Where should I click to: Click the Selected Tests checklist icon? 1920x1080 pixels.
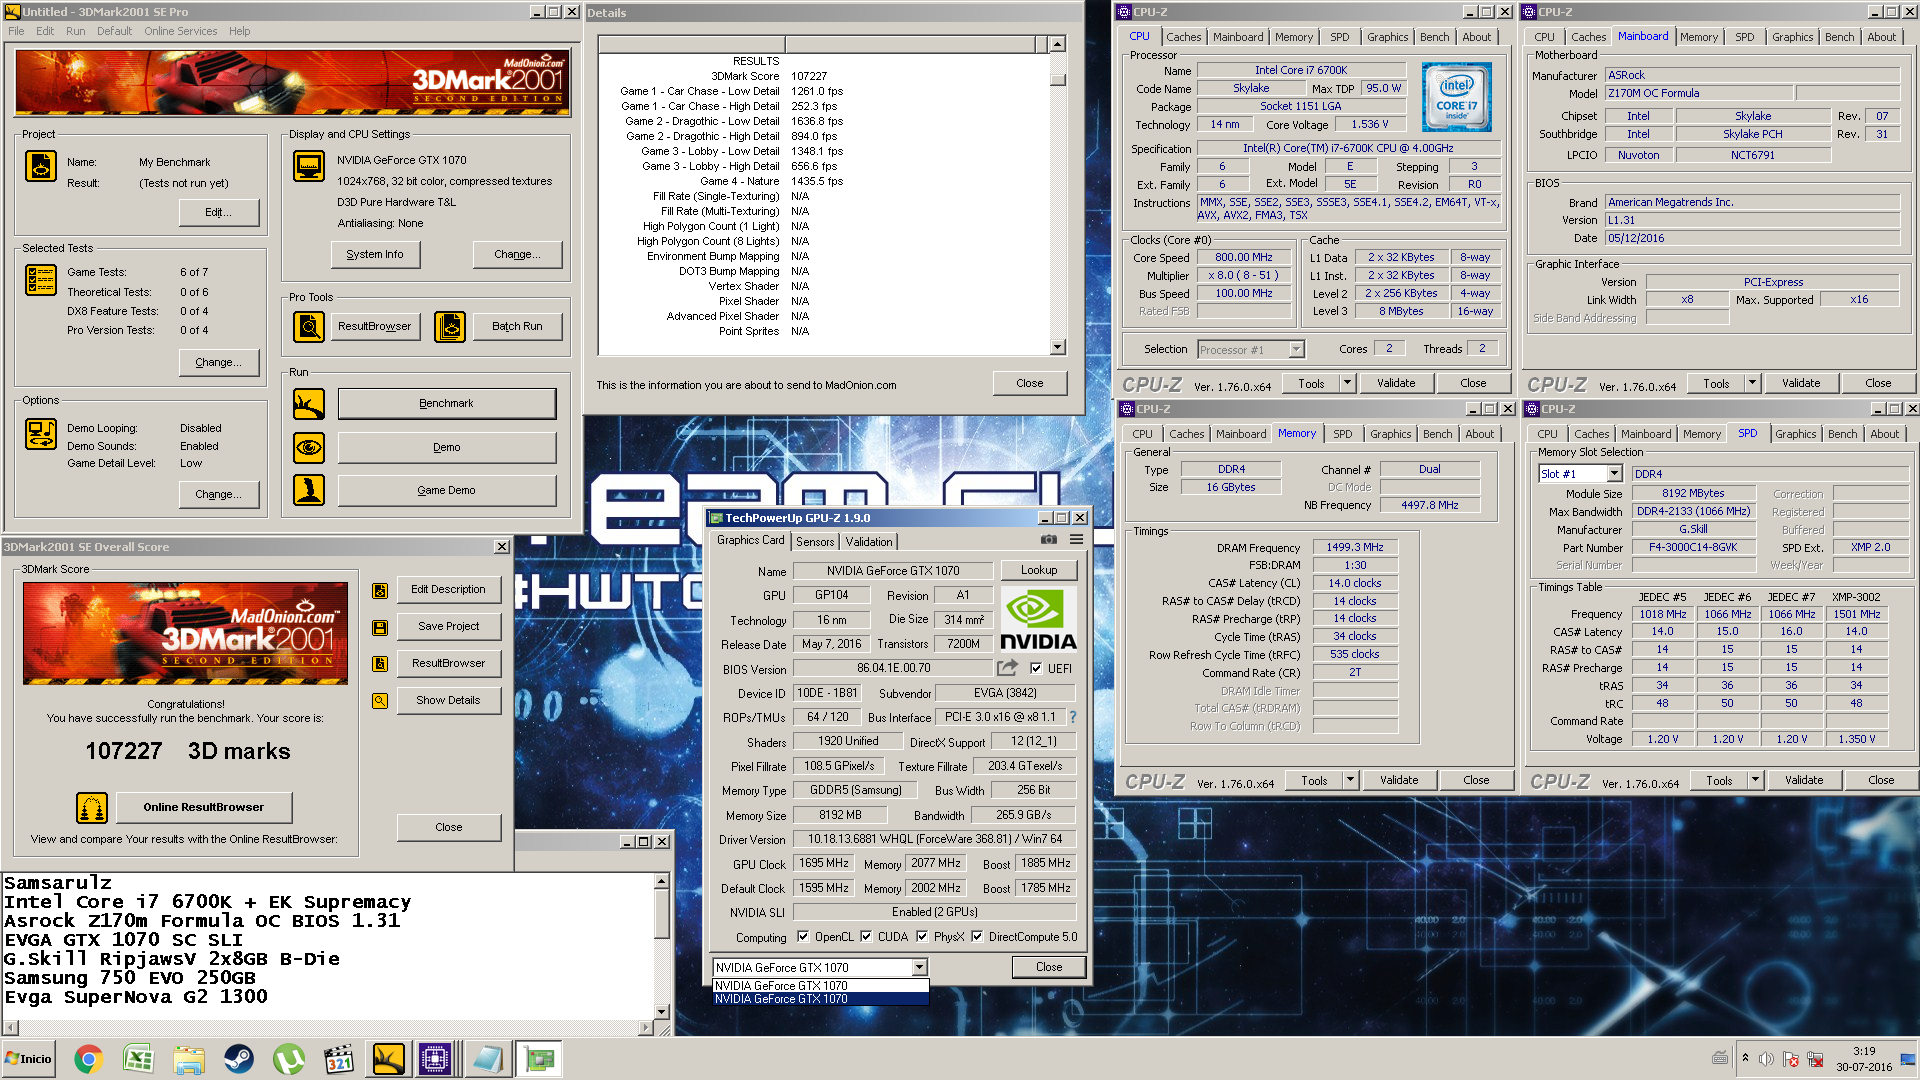point(41,280)
